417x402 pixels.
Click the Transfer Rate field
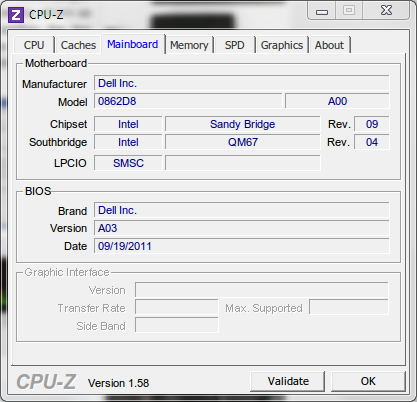coord(177,308)
